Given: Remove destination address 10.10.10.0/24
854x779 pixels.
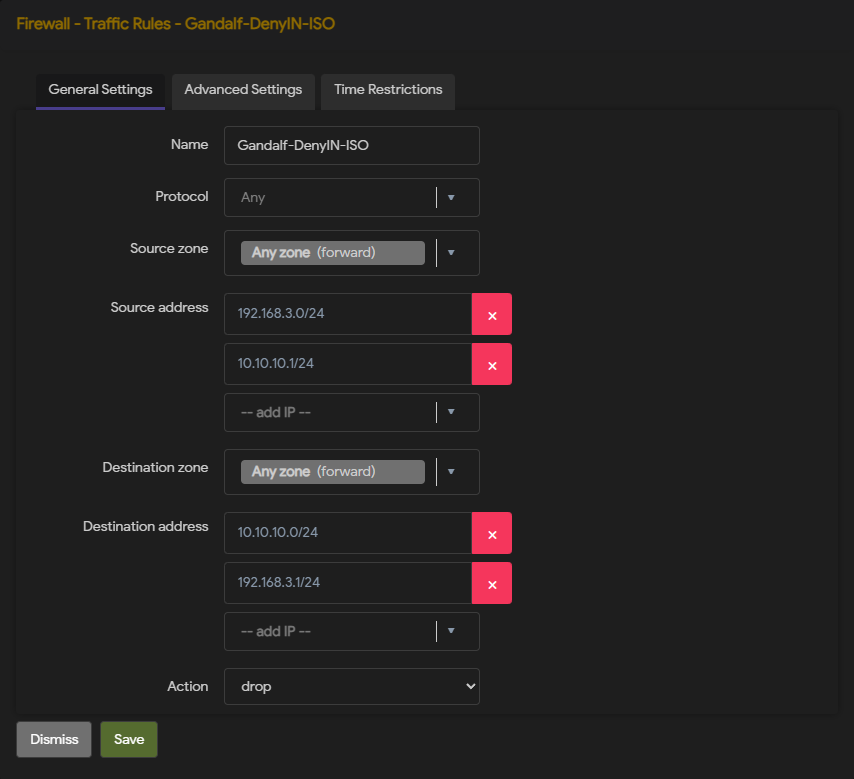Looking at the screenshot, I should pos(491,533).
